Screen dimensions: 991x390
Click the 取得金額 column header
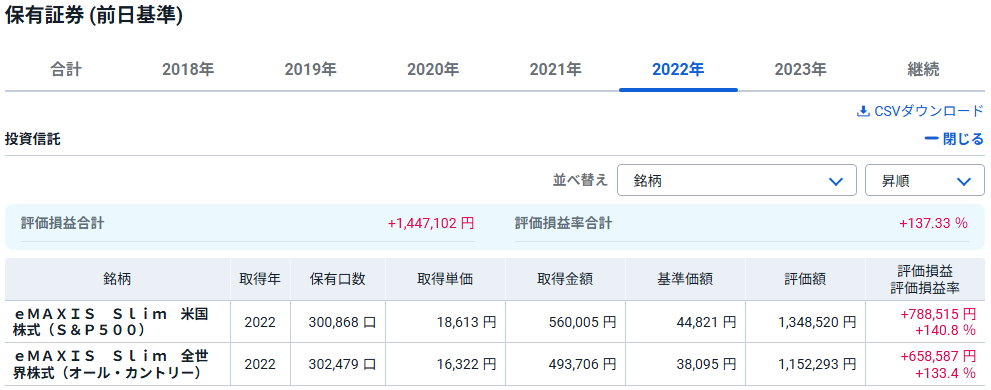[565, 279]
